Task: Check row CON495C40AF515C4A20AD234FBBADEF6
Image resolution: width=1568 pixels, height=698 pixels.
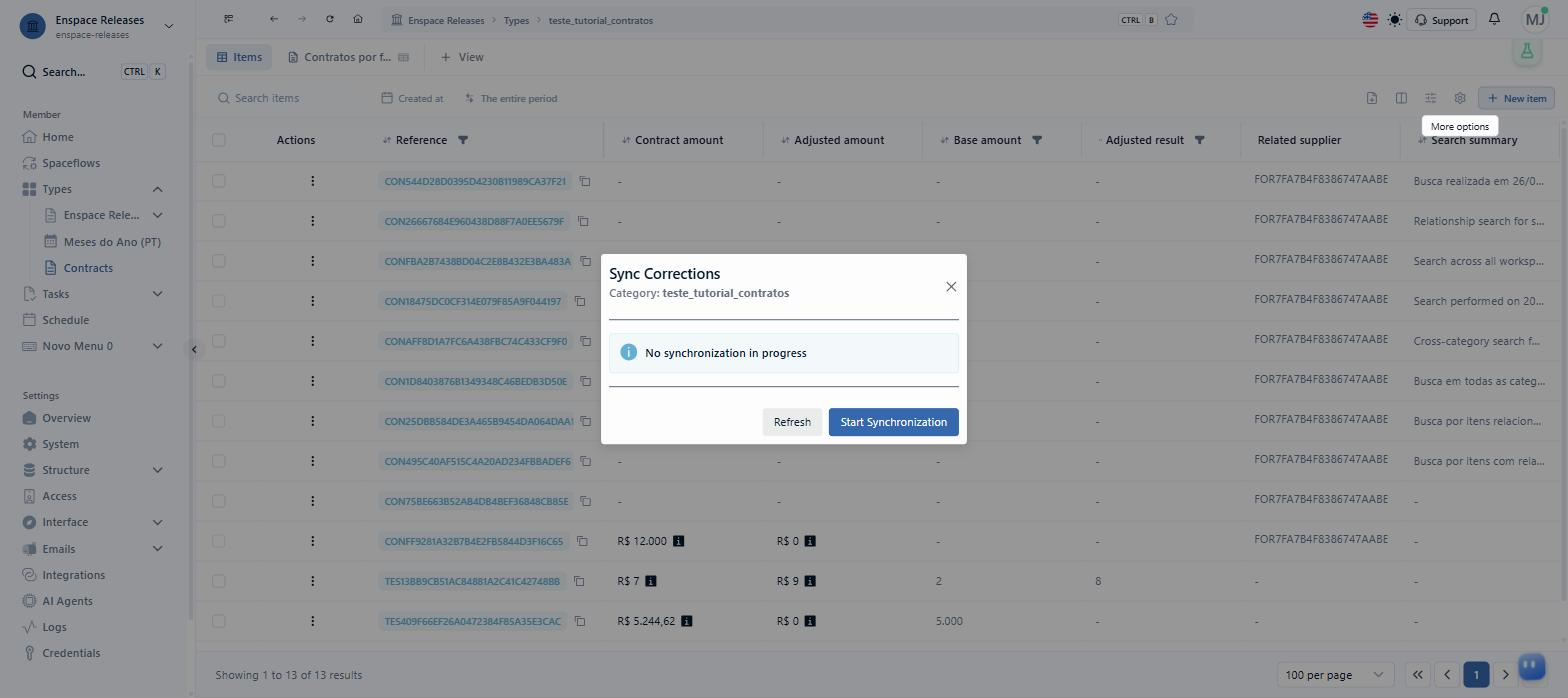Action: (x=219, y=461)
